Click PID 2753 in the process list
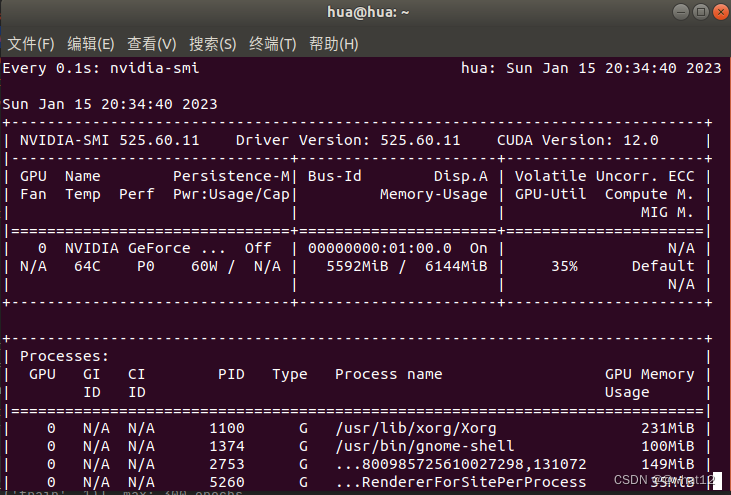 [x=227, y=464]
